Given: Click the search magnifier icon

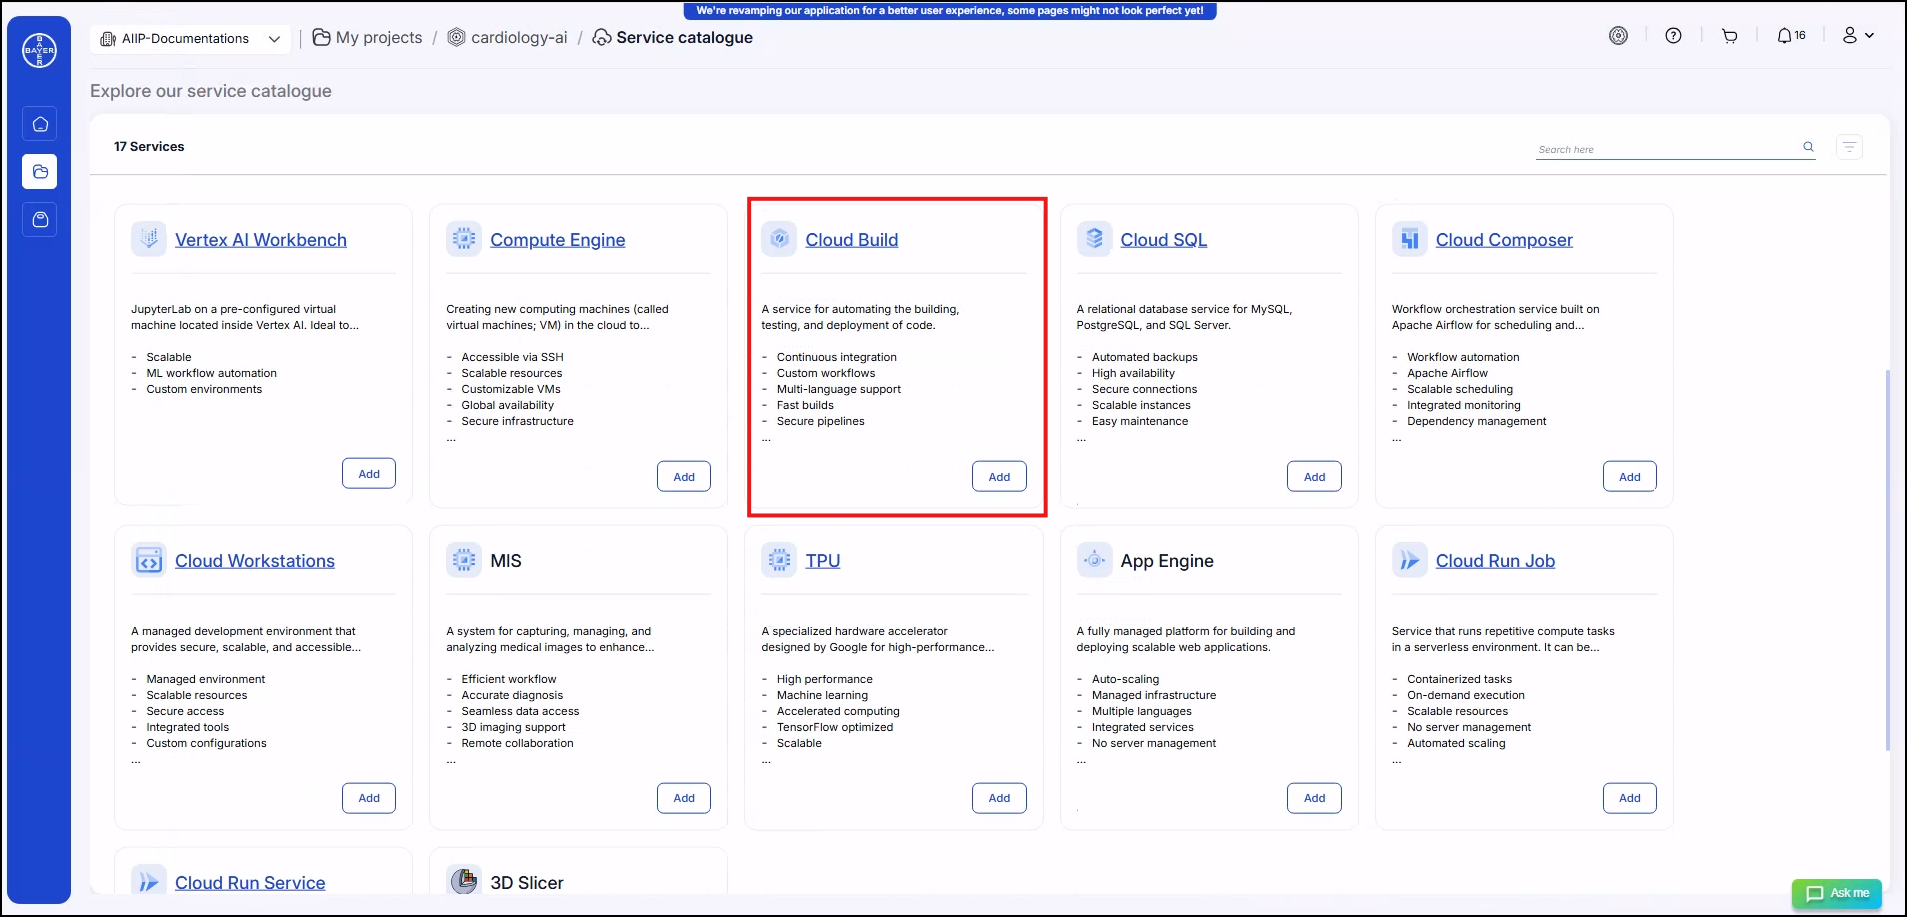Looking at the screenshot, I should point(1808,147).
